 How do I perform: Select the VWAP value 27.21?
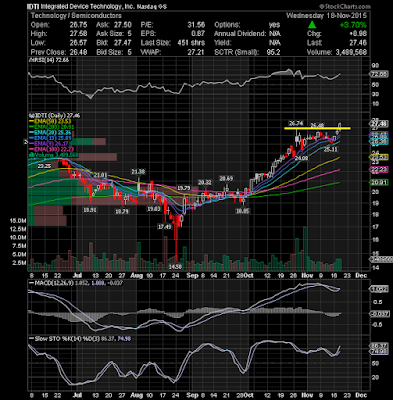[x=196, y=52]
